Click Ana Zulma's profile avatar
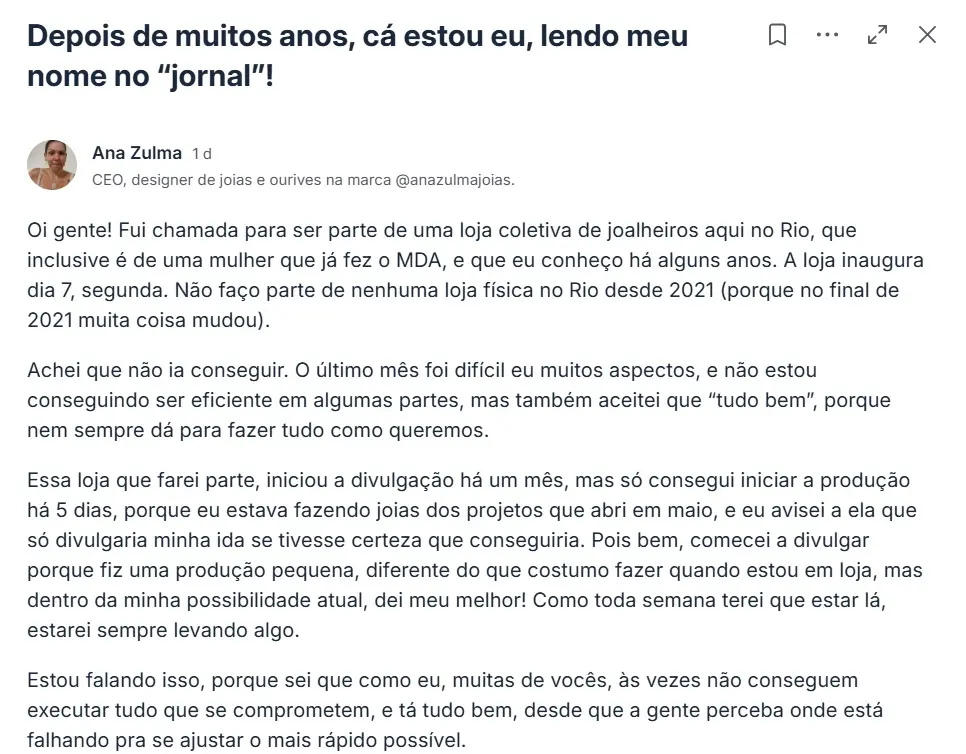966x754 pixels. [x=52, y=164]
